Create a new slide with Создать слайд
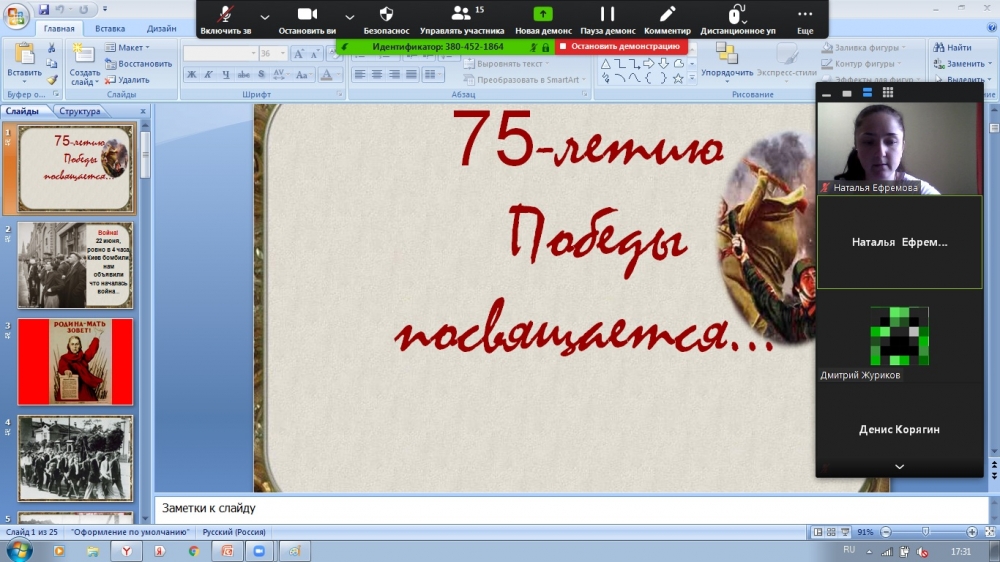The height and width of the screenshot is (562, 1000). (84, 64)
